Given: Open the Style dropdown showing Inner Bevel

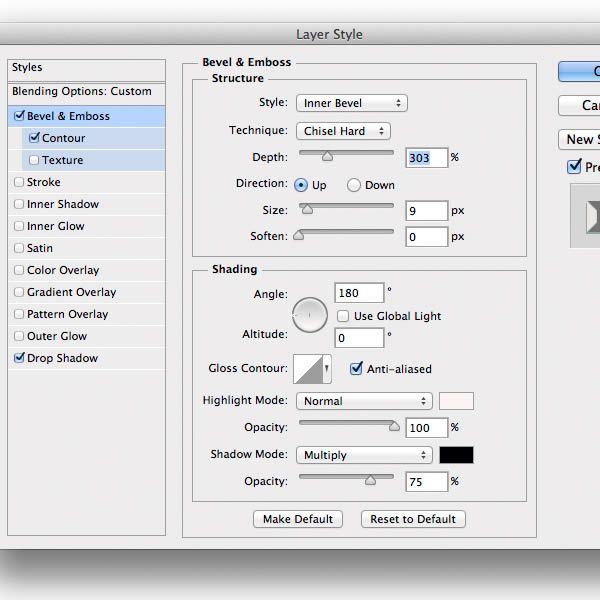Looking at the screenshot, I should click(x=352, y=103).
